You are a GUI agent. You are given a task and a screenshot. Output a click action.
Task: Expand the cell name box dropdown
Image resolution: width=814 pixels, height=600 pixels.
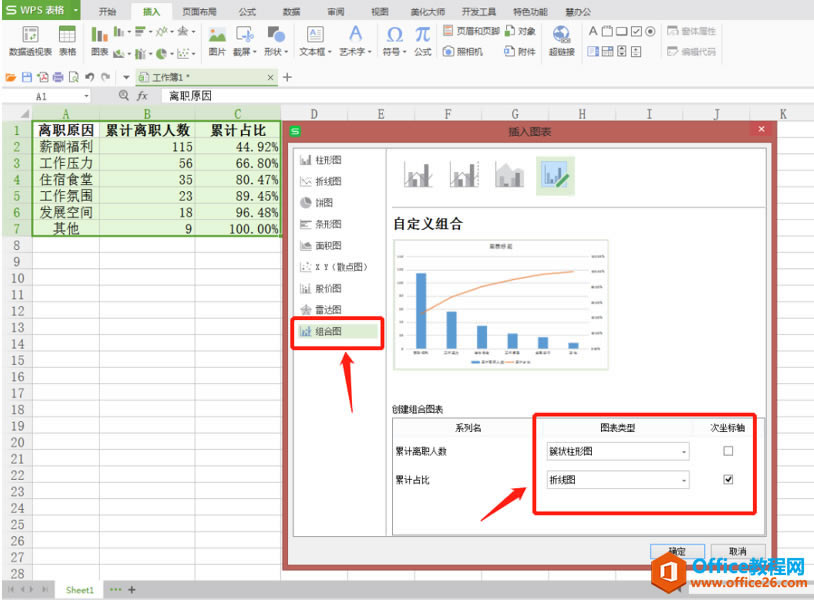point(86,96)
